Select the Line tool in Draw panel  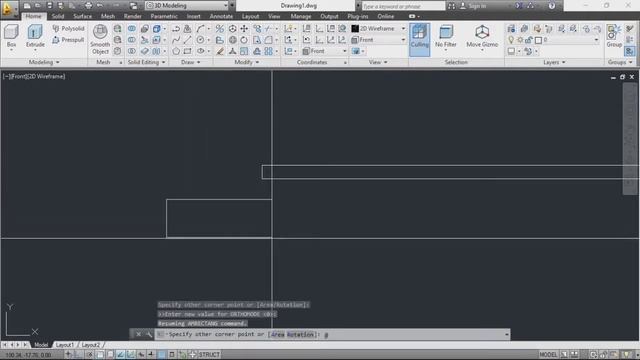[187, 40]
